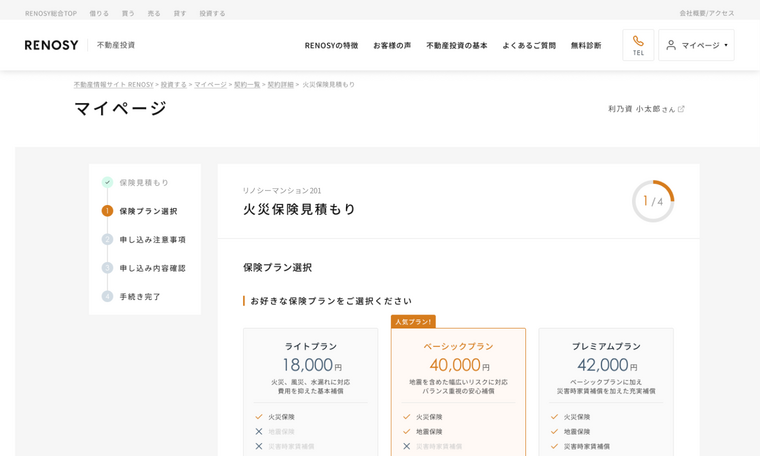760x456 pixels.
Task: Click the 災害時家賃補償 checkmark icon in プレミアムプラン
Action: click(554, 446)
